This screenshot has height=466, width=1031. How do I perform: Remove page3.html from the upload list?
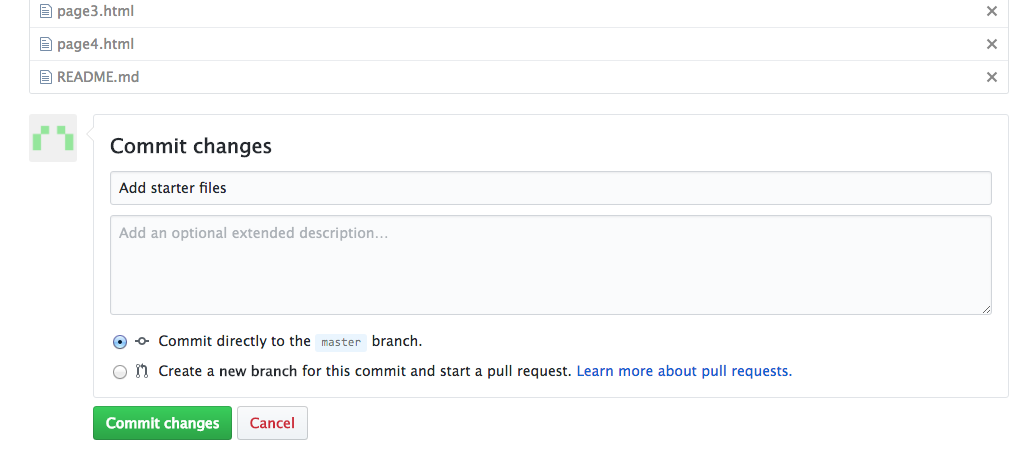(x=991, y=12)
